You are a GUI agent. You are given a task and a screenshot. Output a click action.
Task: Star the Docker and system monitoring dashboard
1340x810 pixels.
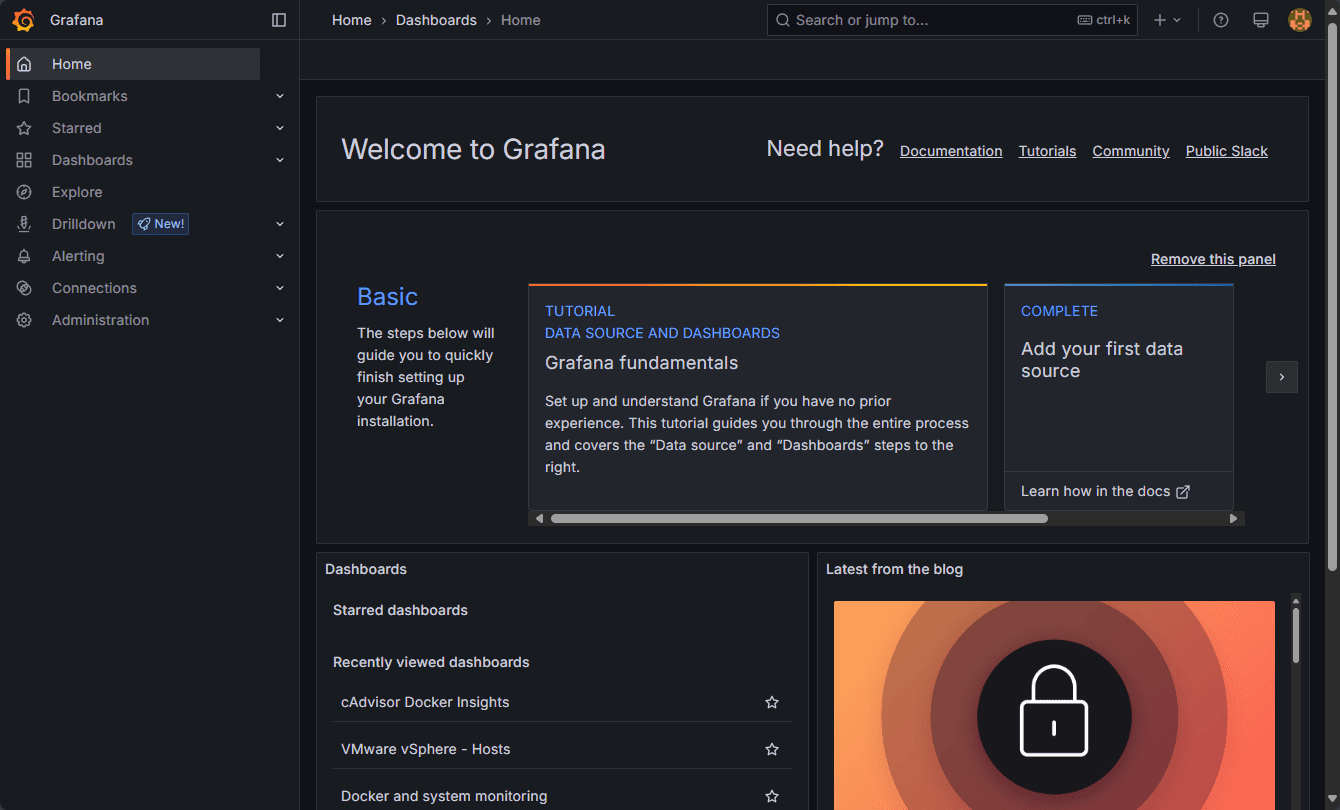(x=771, y=796)
